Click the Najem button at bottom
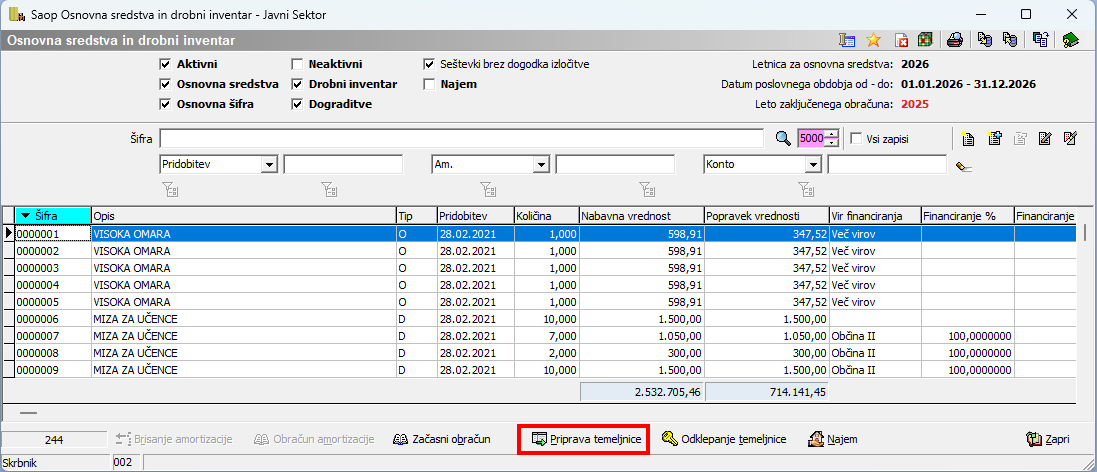The width and height of the screenshot is (1097, 472). point(833,439)
